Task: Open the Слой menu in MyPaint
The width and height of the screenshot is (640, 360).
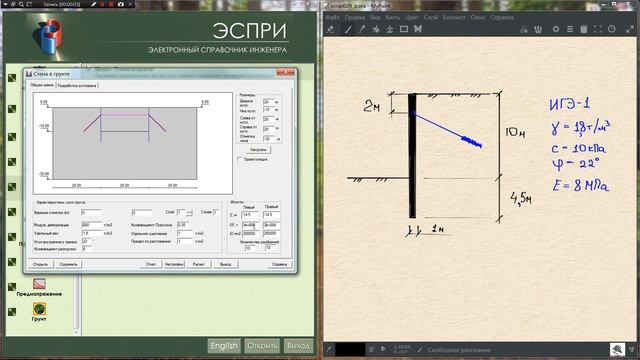Action: (x=430, y=18)
